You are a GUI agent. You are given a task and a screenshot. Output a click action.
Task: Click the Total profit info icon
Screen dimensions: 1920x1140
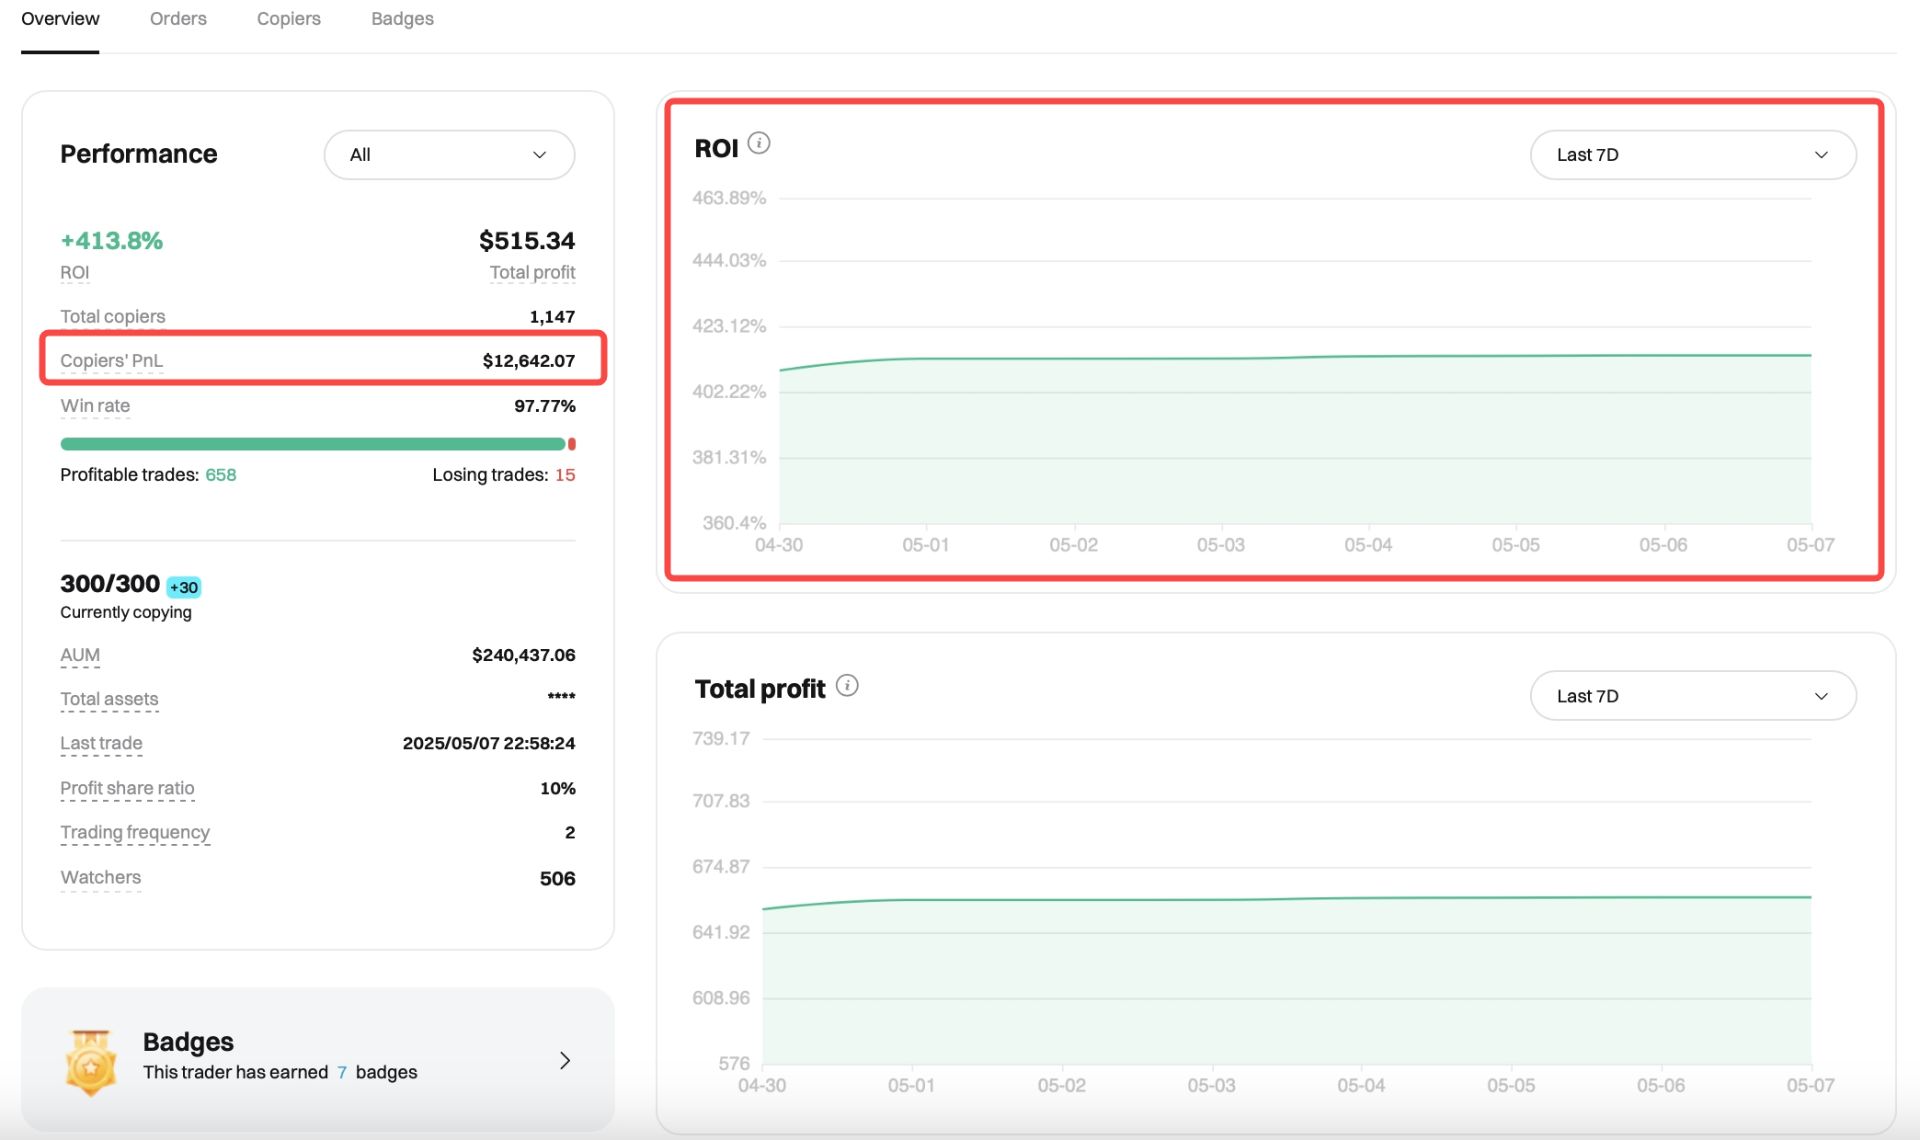847,685
